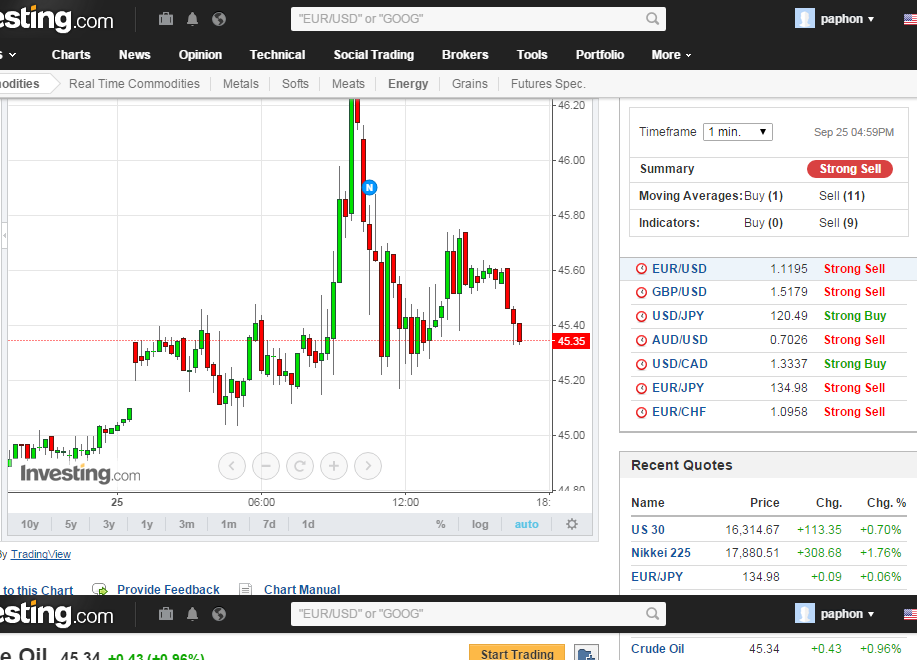Click the clock icon beside USD/JPY
This screenshot has height=660, width=917.
tap(642, 316)
